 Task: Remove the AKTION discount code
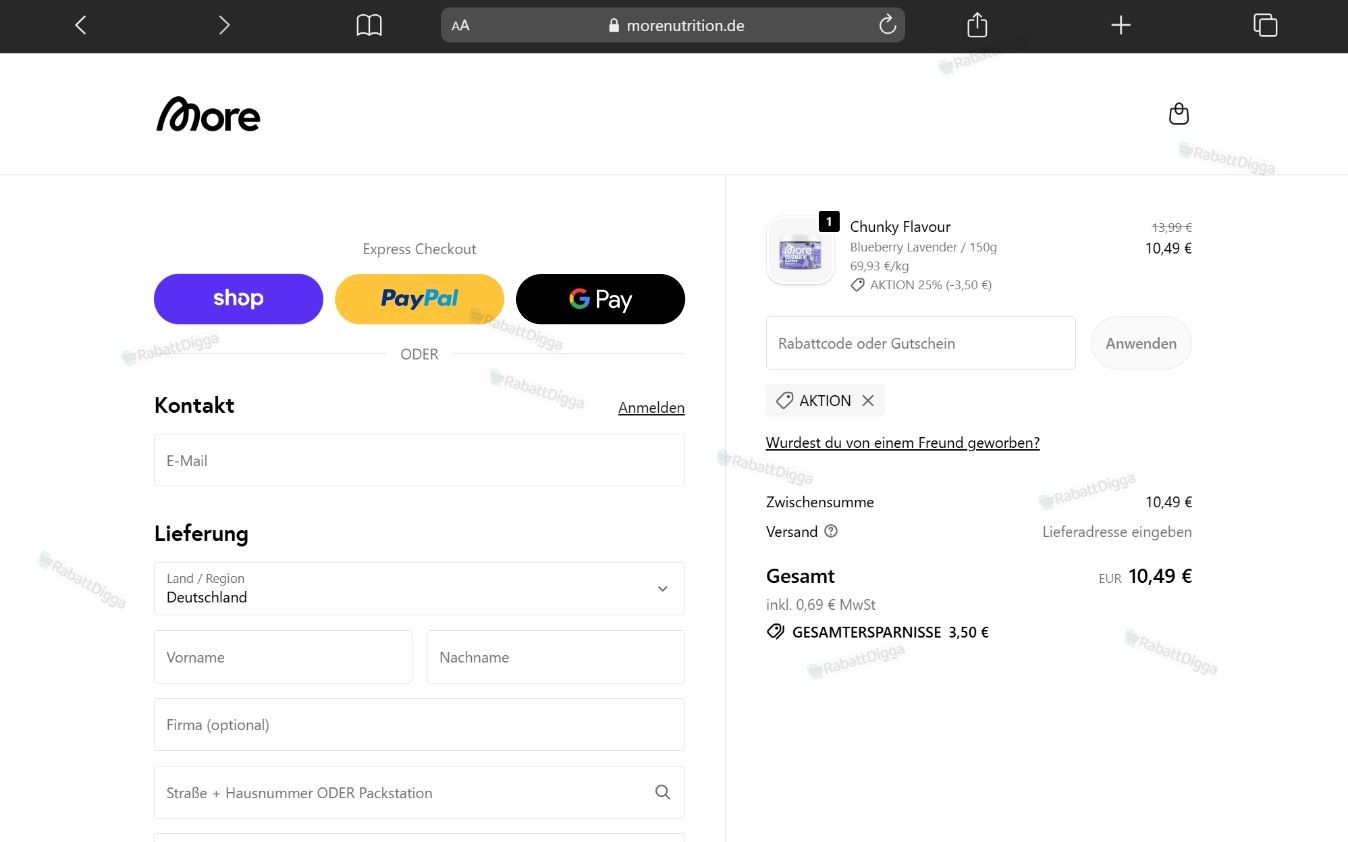point(868,400)
